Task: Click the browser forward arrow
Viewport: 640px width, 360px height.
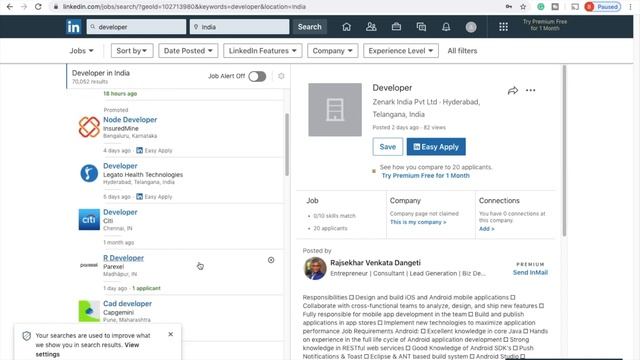Action: pos(24,7)
